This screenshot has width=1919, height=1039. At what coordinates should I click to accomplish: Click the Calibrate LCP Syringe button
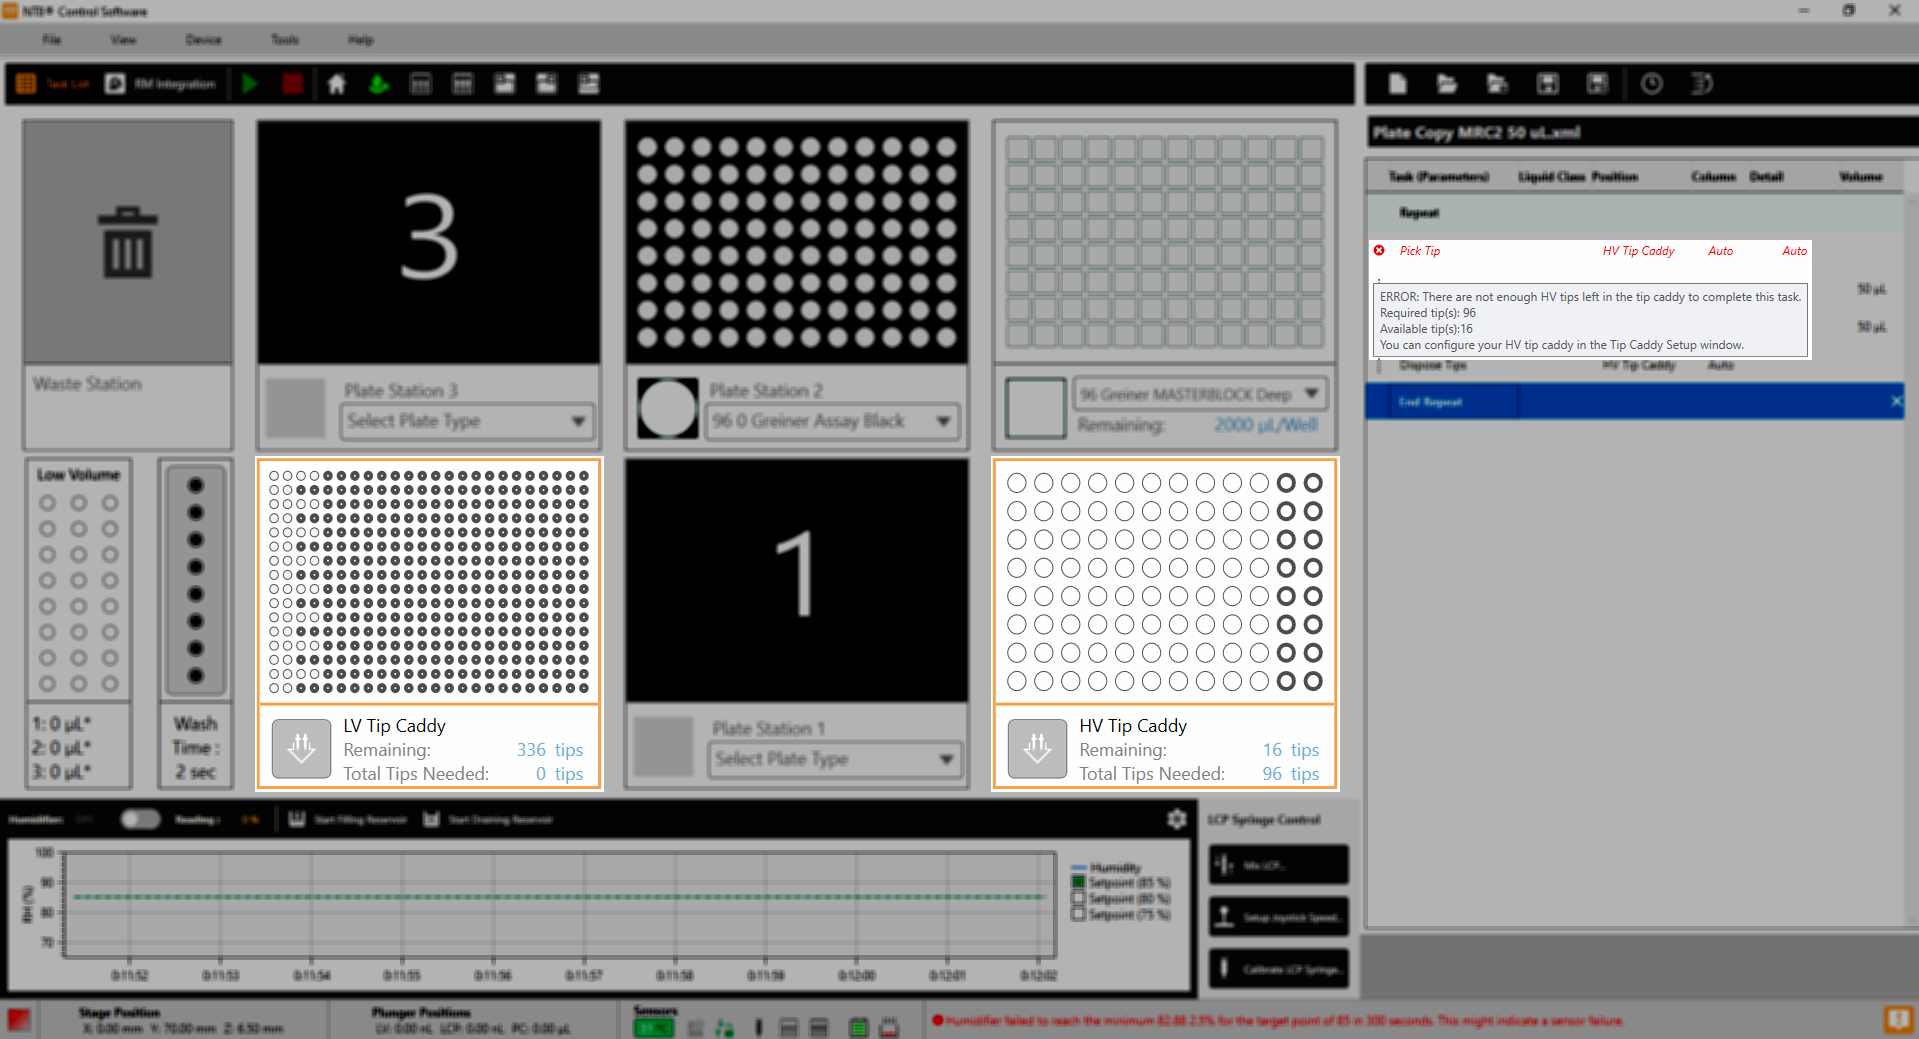(1278, 969)
